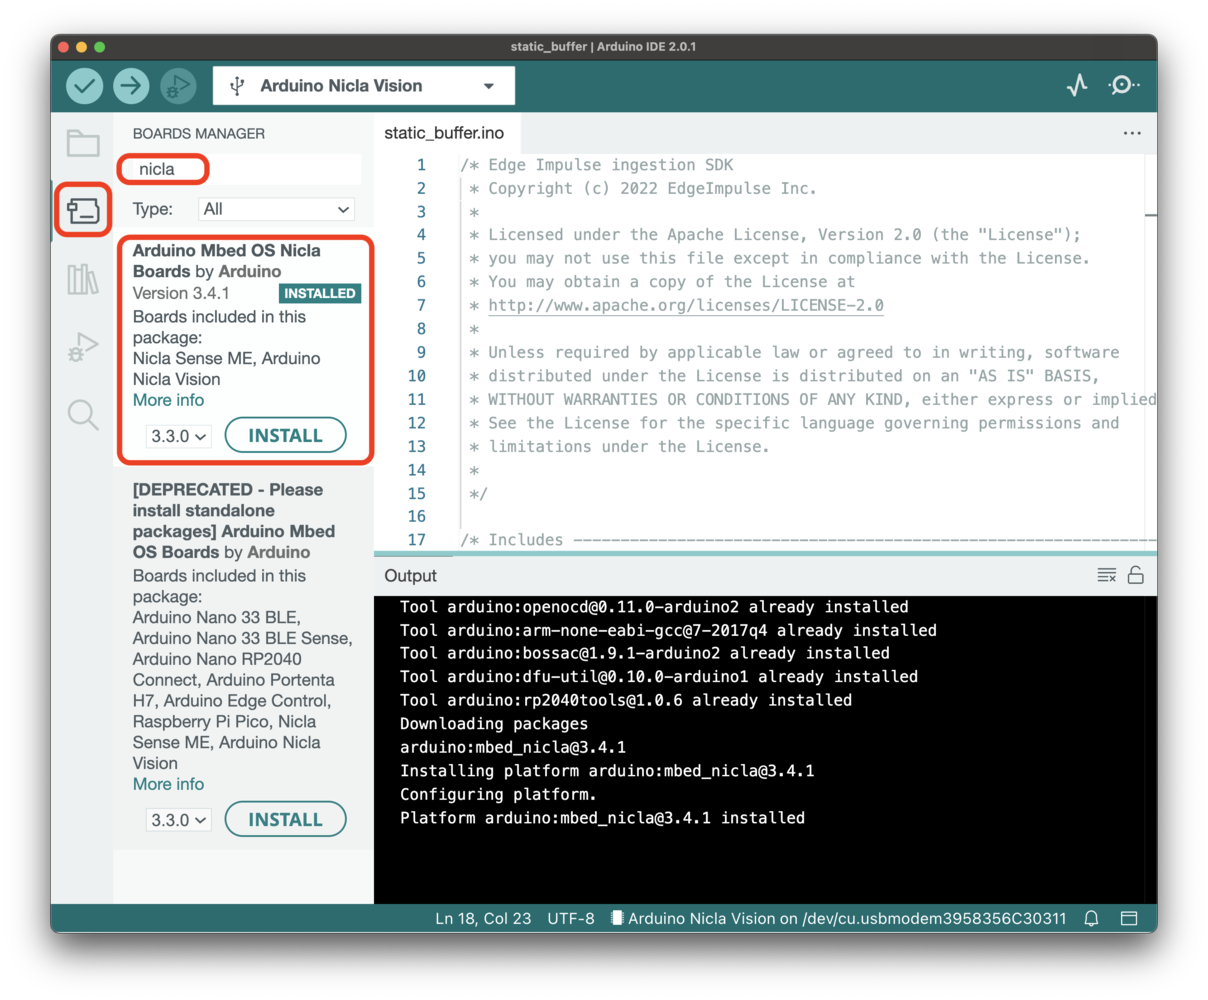
Task: Select the static_buffer.ino editor tab
Action: (444, 133)
